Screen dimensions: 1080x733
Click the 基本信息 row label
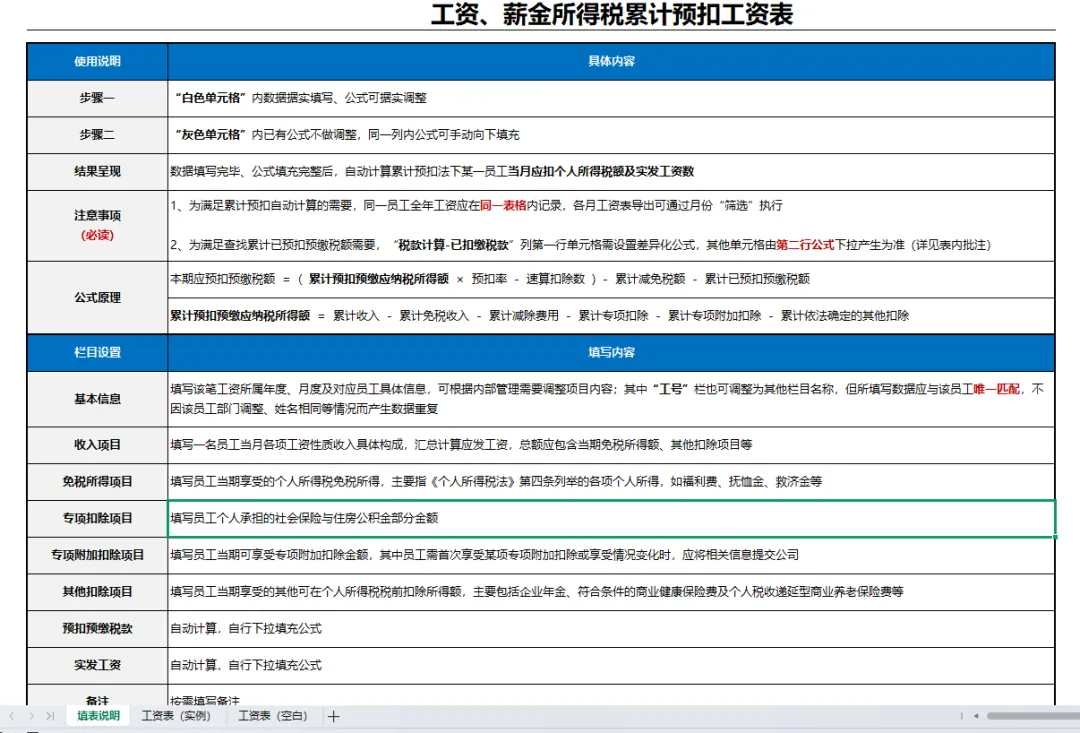point(97,399)
